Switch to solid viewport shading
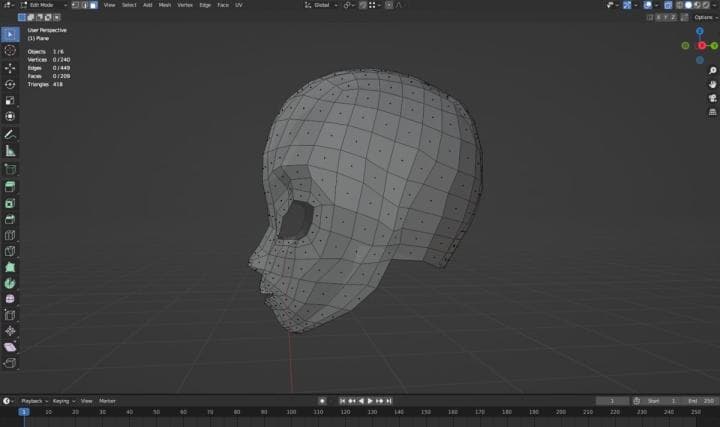Image resolution: width=720 pixels, height=427 pixels. point(688,5)
